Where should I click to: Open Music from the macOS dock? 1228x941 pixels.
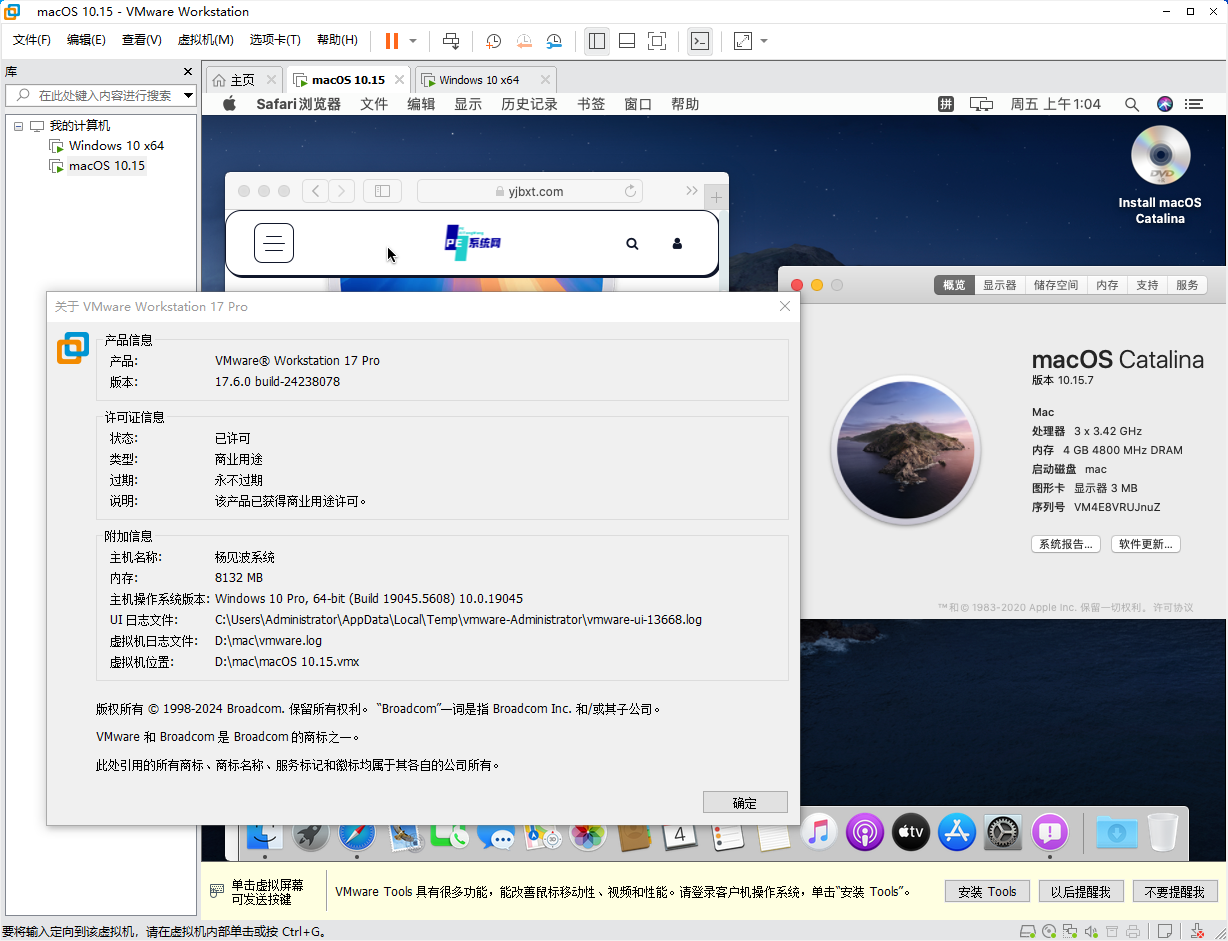tap(819, 832)
